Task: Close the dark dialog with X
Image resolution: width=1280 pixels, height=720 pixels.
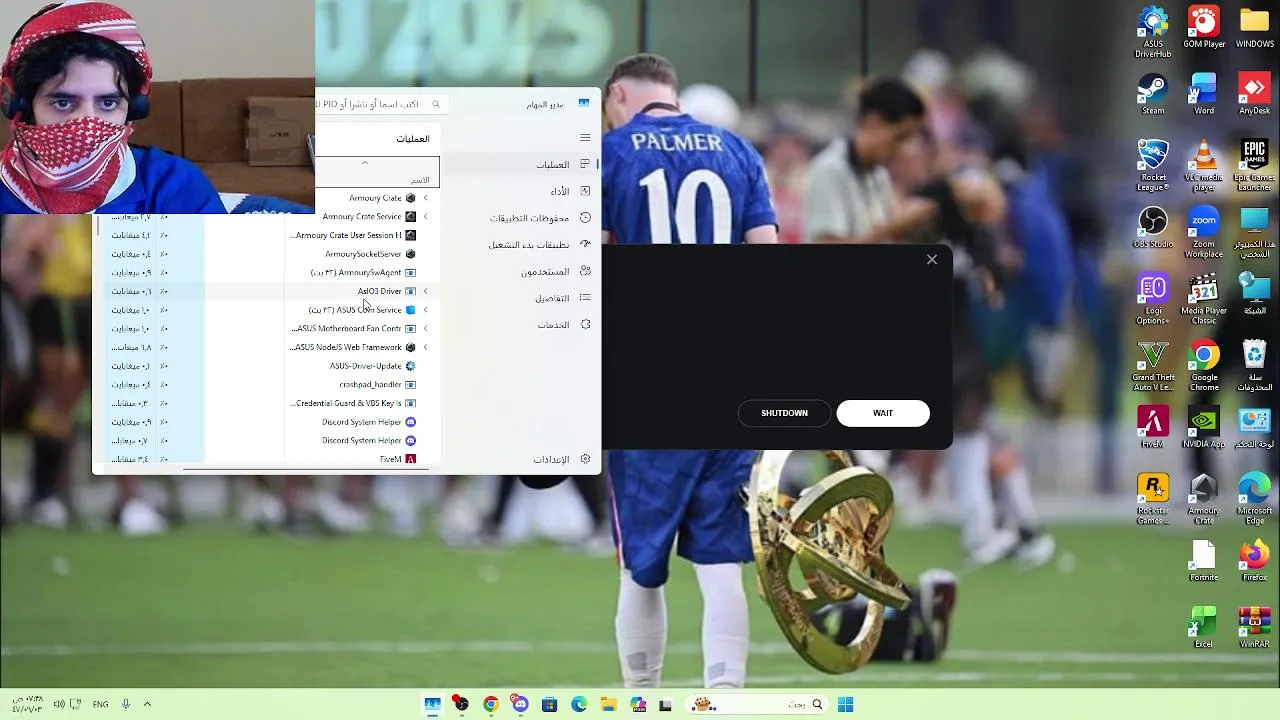Action: coord(932,260)
